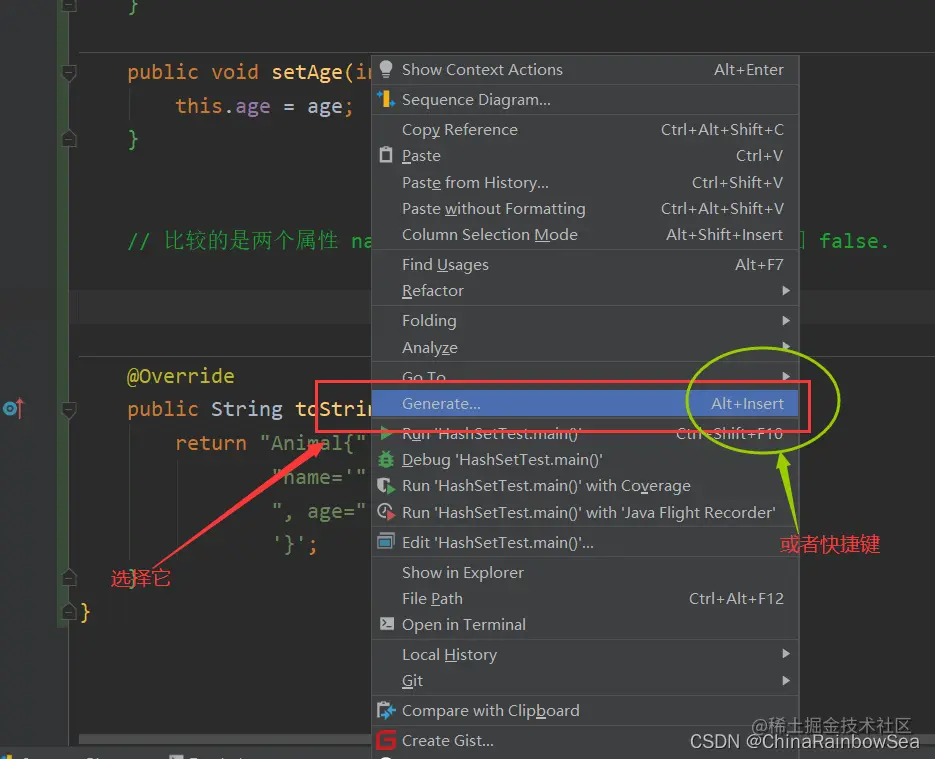Click the lightbulb icon beside Show Context Actions
The height and width of the screenshot is (759, 935).
click(386, 69)
